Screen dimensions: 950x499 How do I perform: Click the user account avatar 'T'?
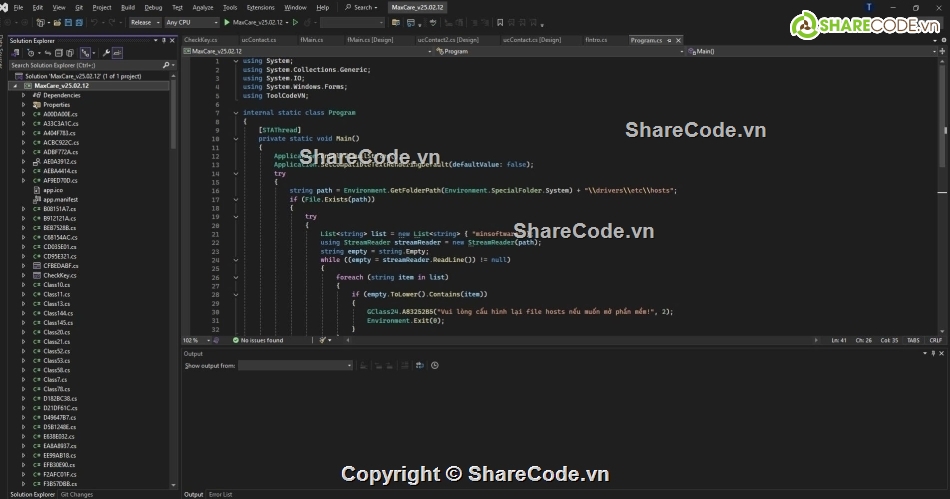(x=869, y=7)
